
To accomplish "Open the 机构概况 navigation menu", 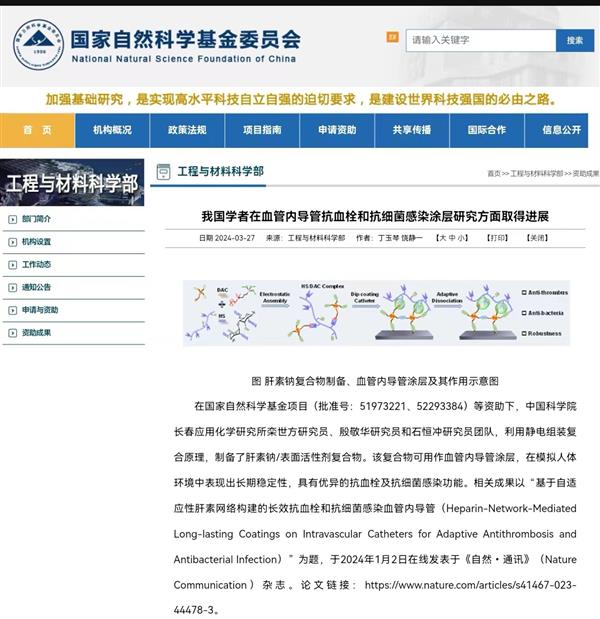I will click(112, 130).
